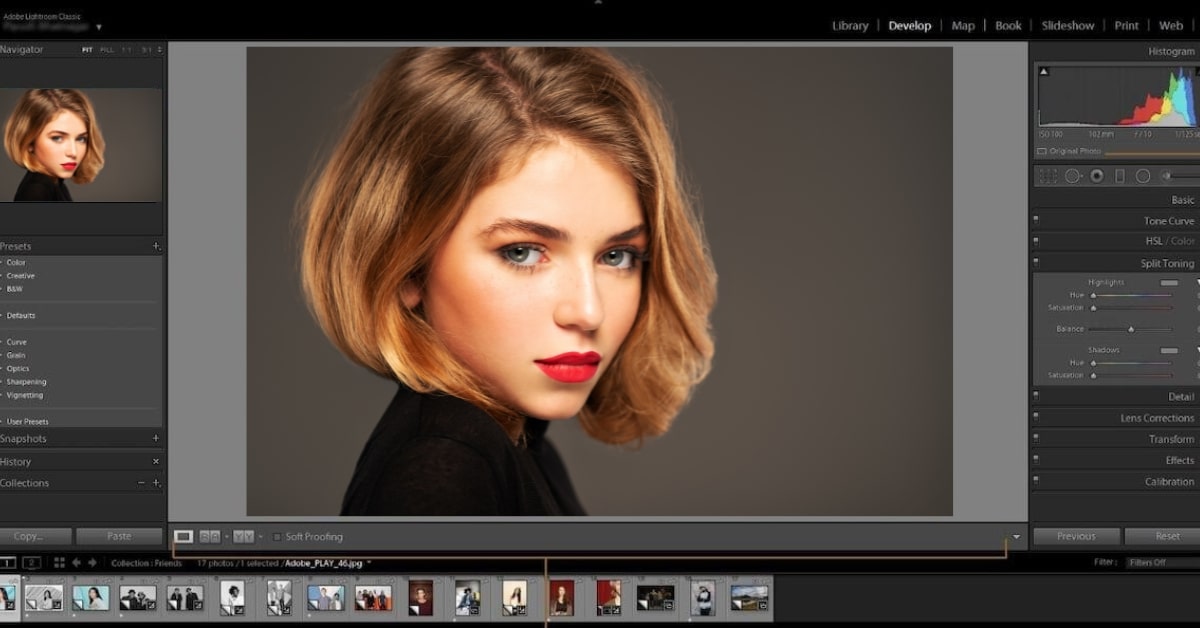Click the Before/After top-bottom view icon
Image resolution: width=1200 pixels, height=628 pixels.
pos(243,537)
